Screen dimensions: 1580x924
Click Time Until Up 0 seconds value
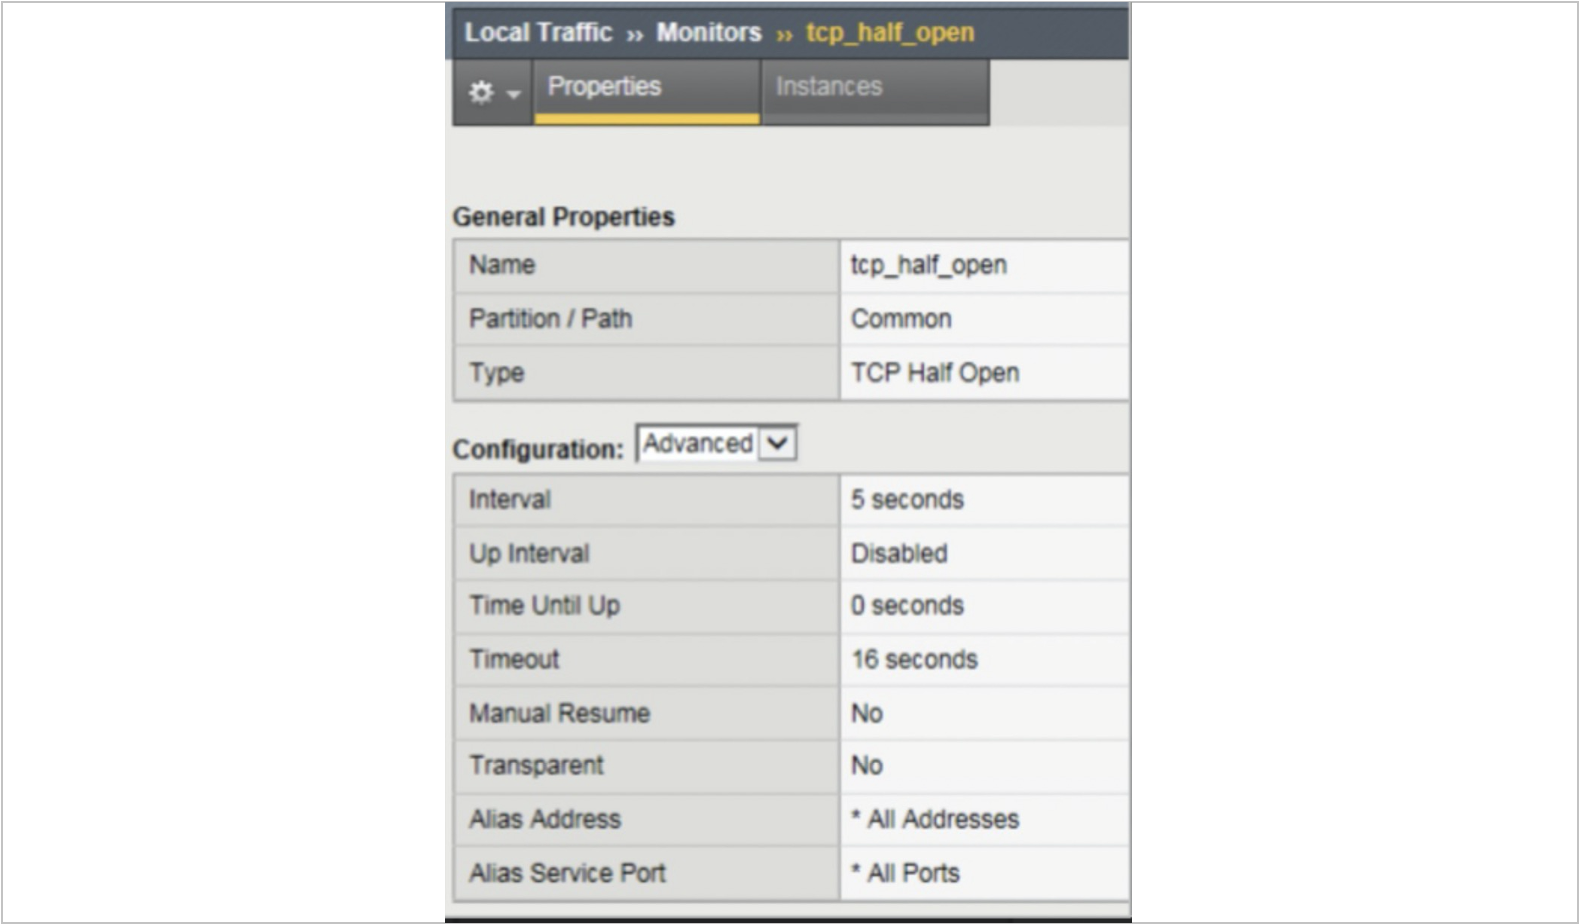pyautogui.click(x=907, y=606)
